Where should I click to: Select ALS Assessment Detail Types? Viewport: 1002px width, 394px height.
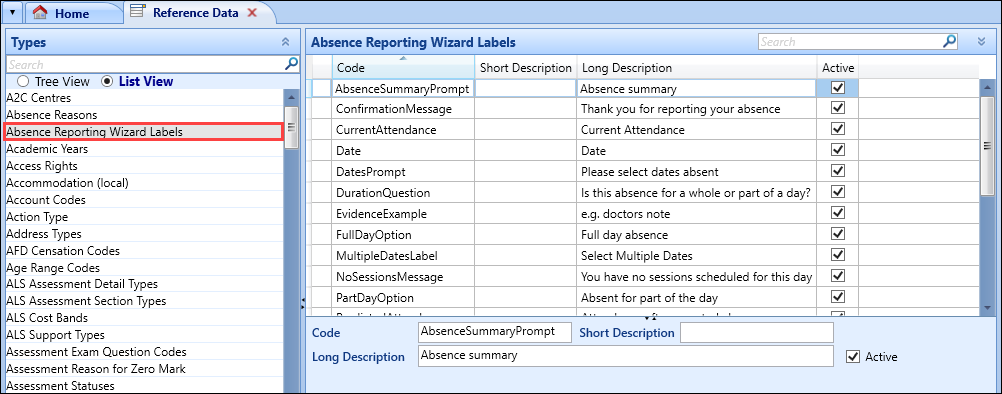pyautogui.click(x=144, y=284)
